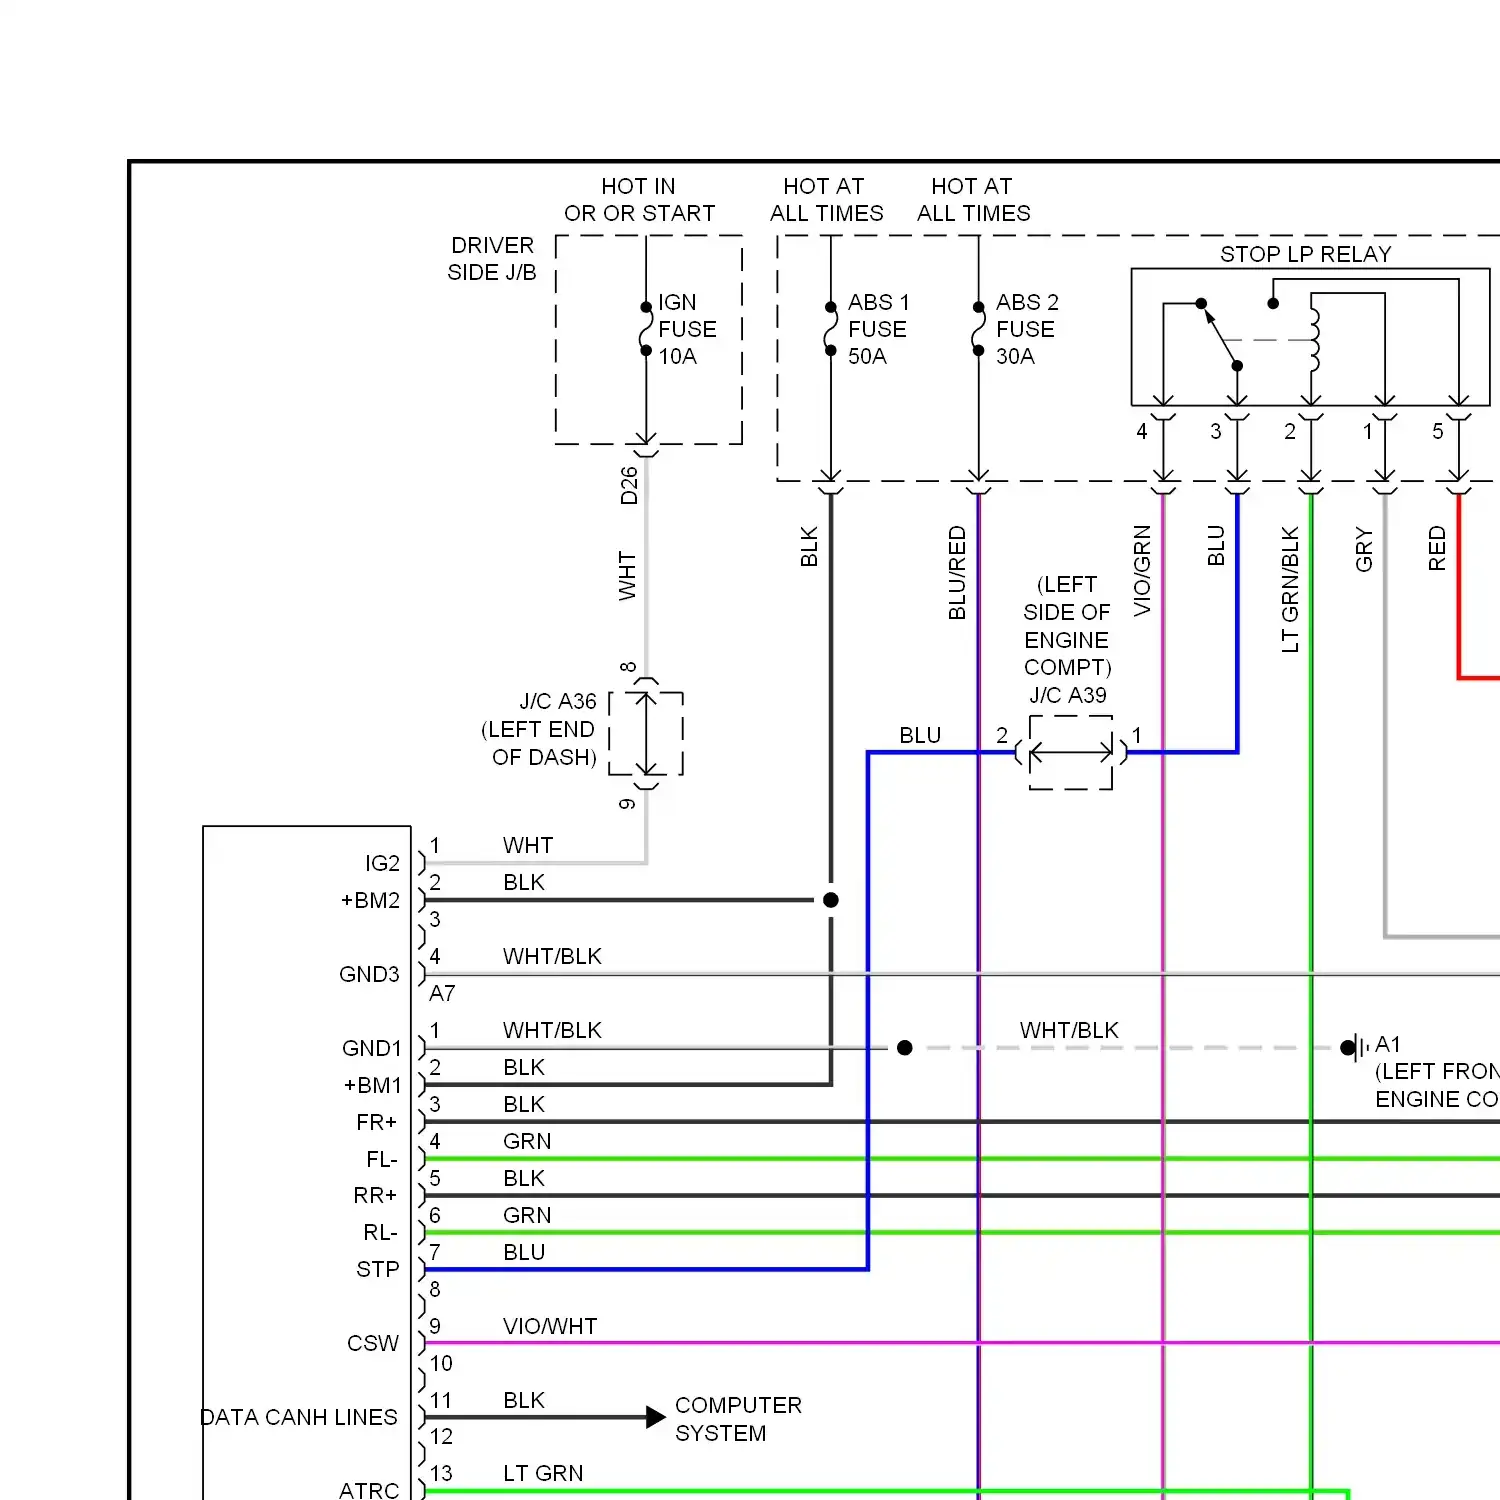Viewport: 1500px width, 1500px height.
Task: Click the vertical WHT wire label below D26
Action: tap(627, 576)
